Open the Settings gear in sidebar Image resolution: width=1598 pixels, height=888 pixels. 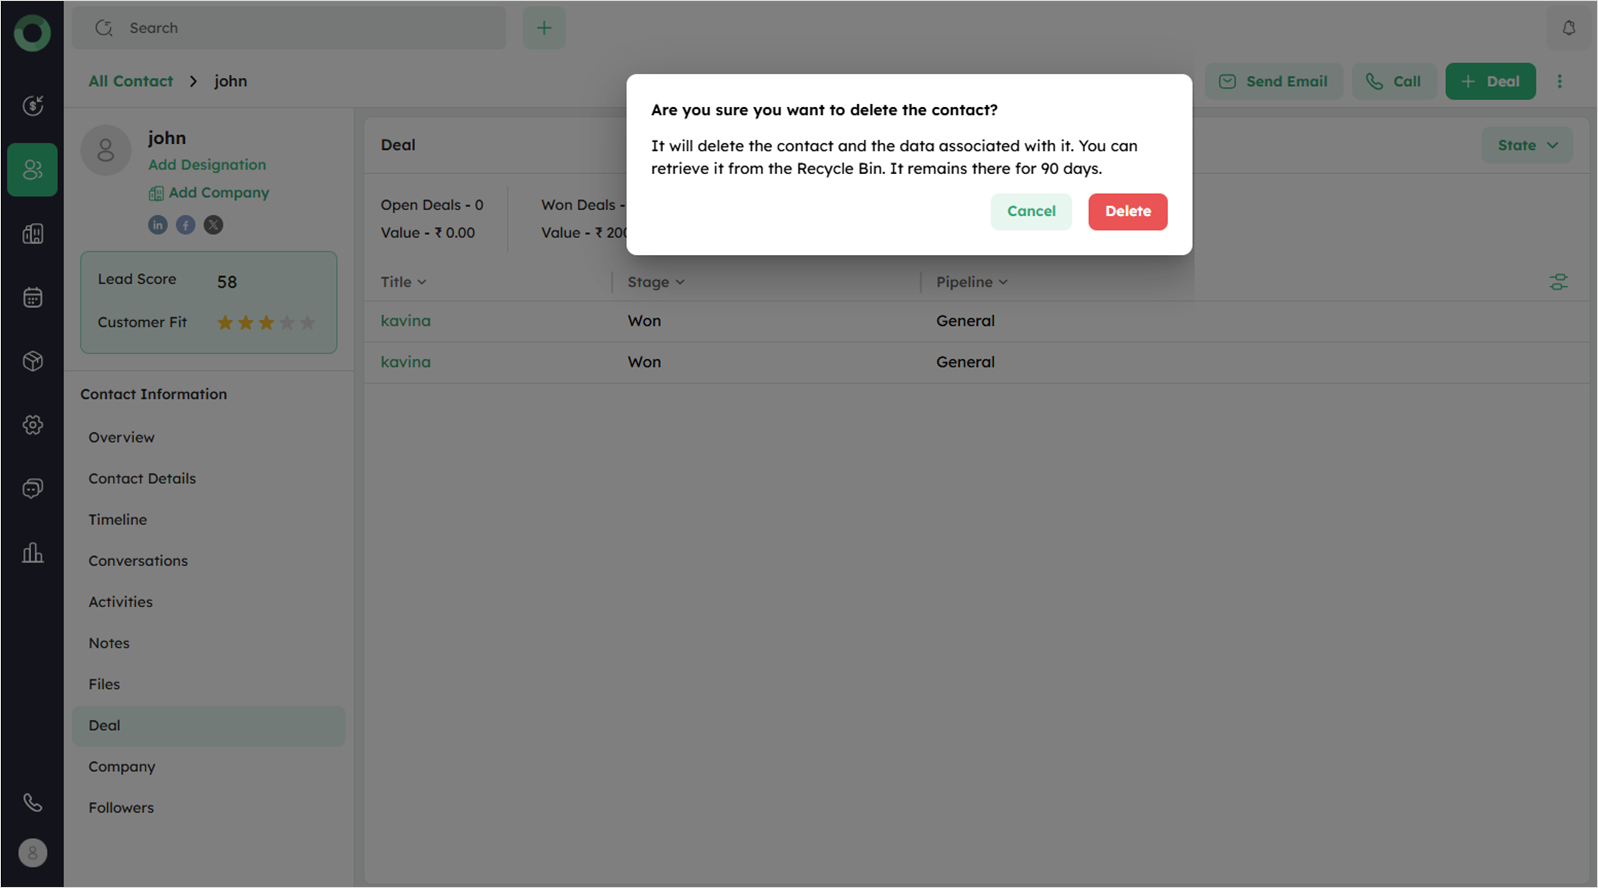pyautogui.click(x=33, y=425)
